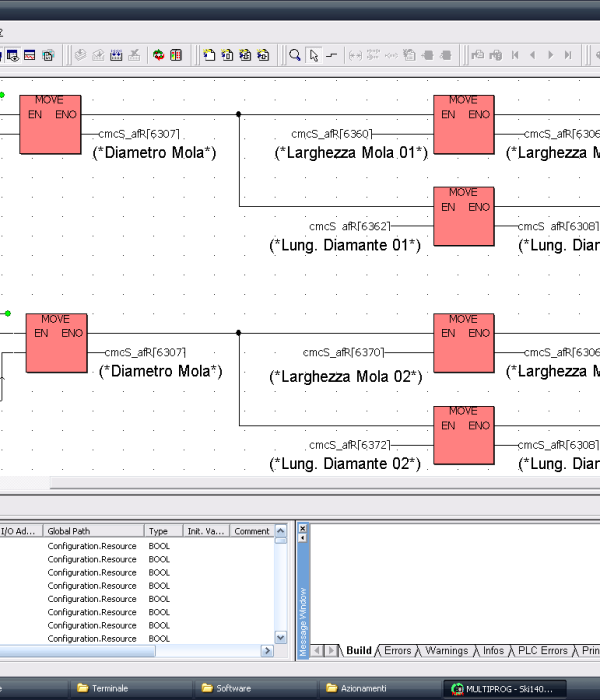Click the zoom magnifier tool in toolbar
600x700 pixels.
295,55
